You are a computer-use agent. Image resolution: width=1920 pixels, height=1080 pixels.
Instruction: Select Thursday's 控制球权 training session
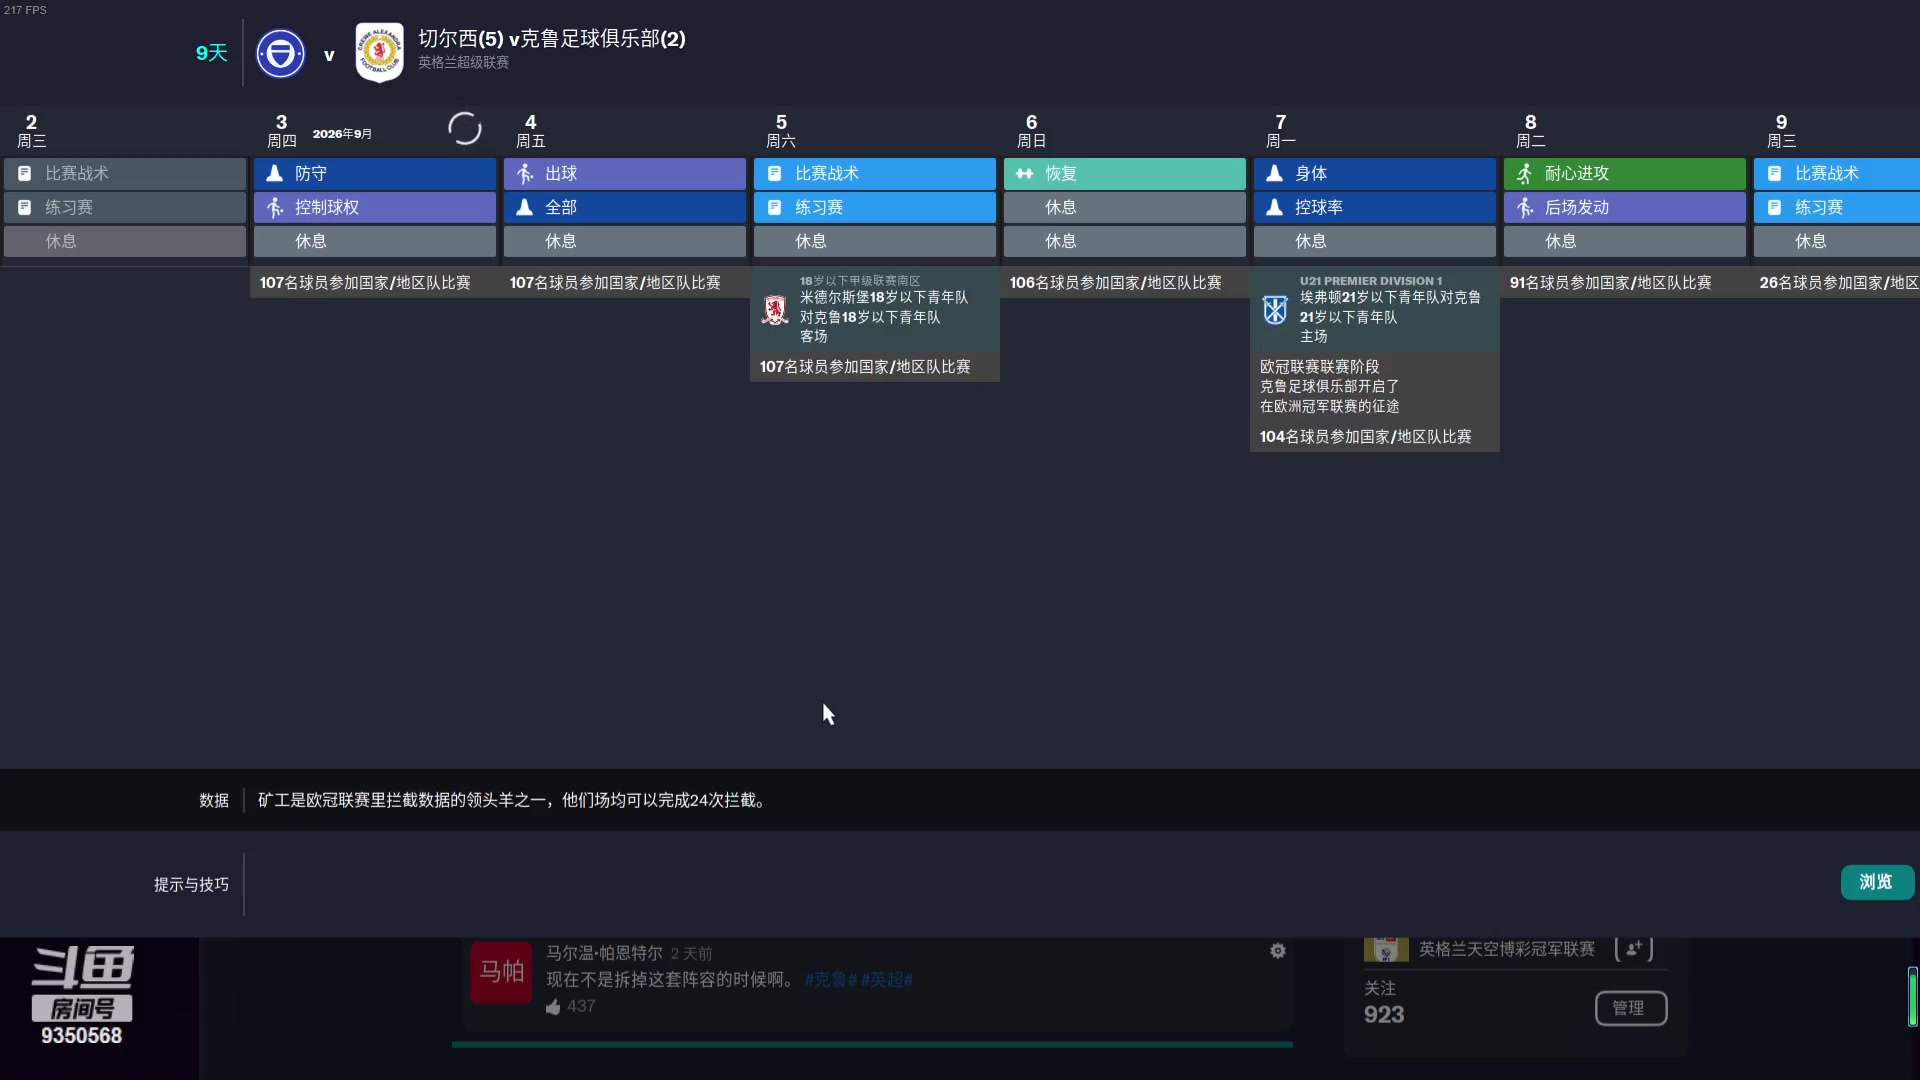click(375, 207)
